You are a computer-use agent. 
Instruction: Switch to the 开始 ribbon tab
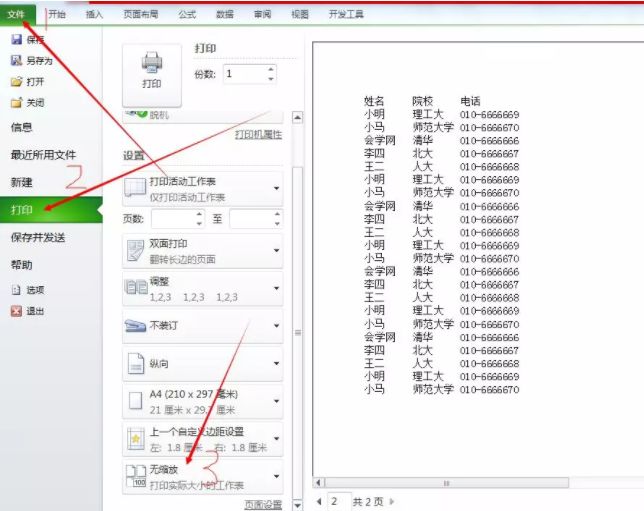pyautogui.click(x=57, y=14)
